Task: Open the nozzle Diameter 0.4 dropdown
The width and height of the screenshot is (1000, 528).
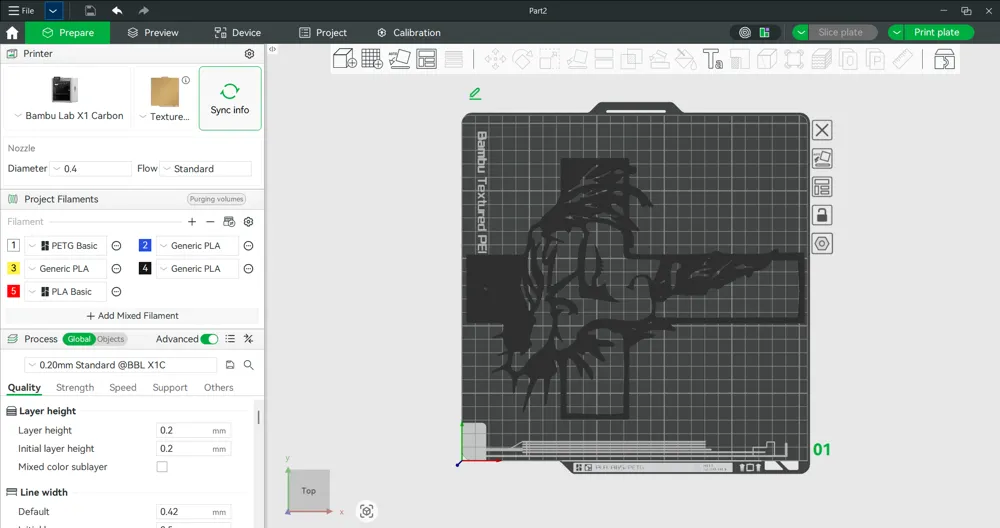Action: pos(91,168)
